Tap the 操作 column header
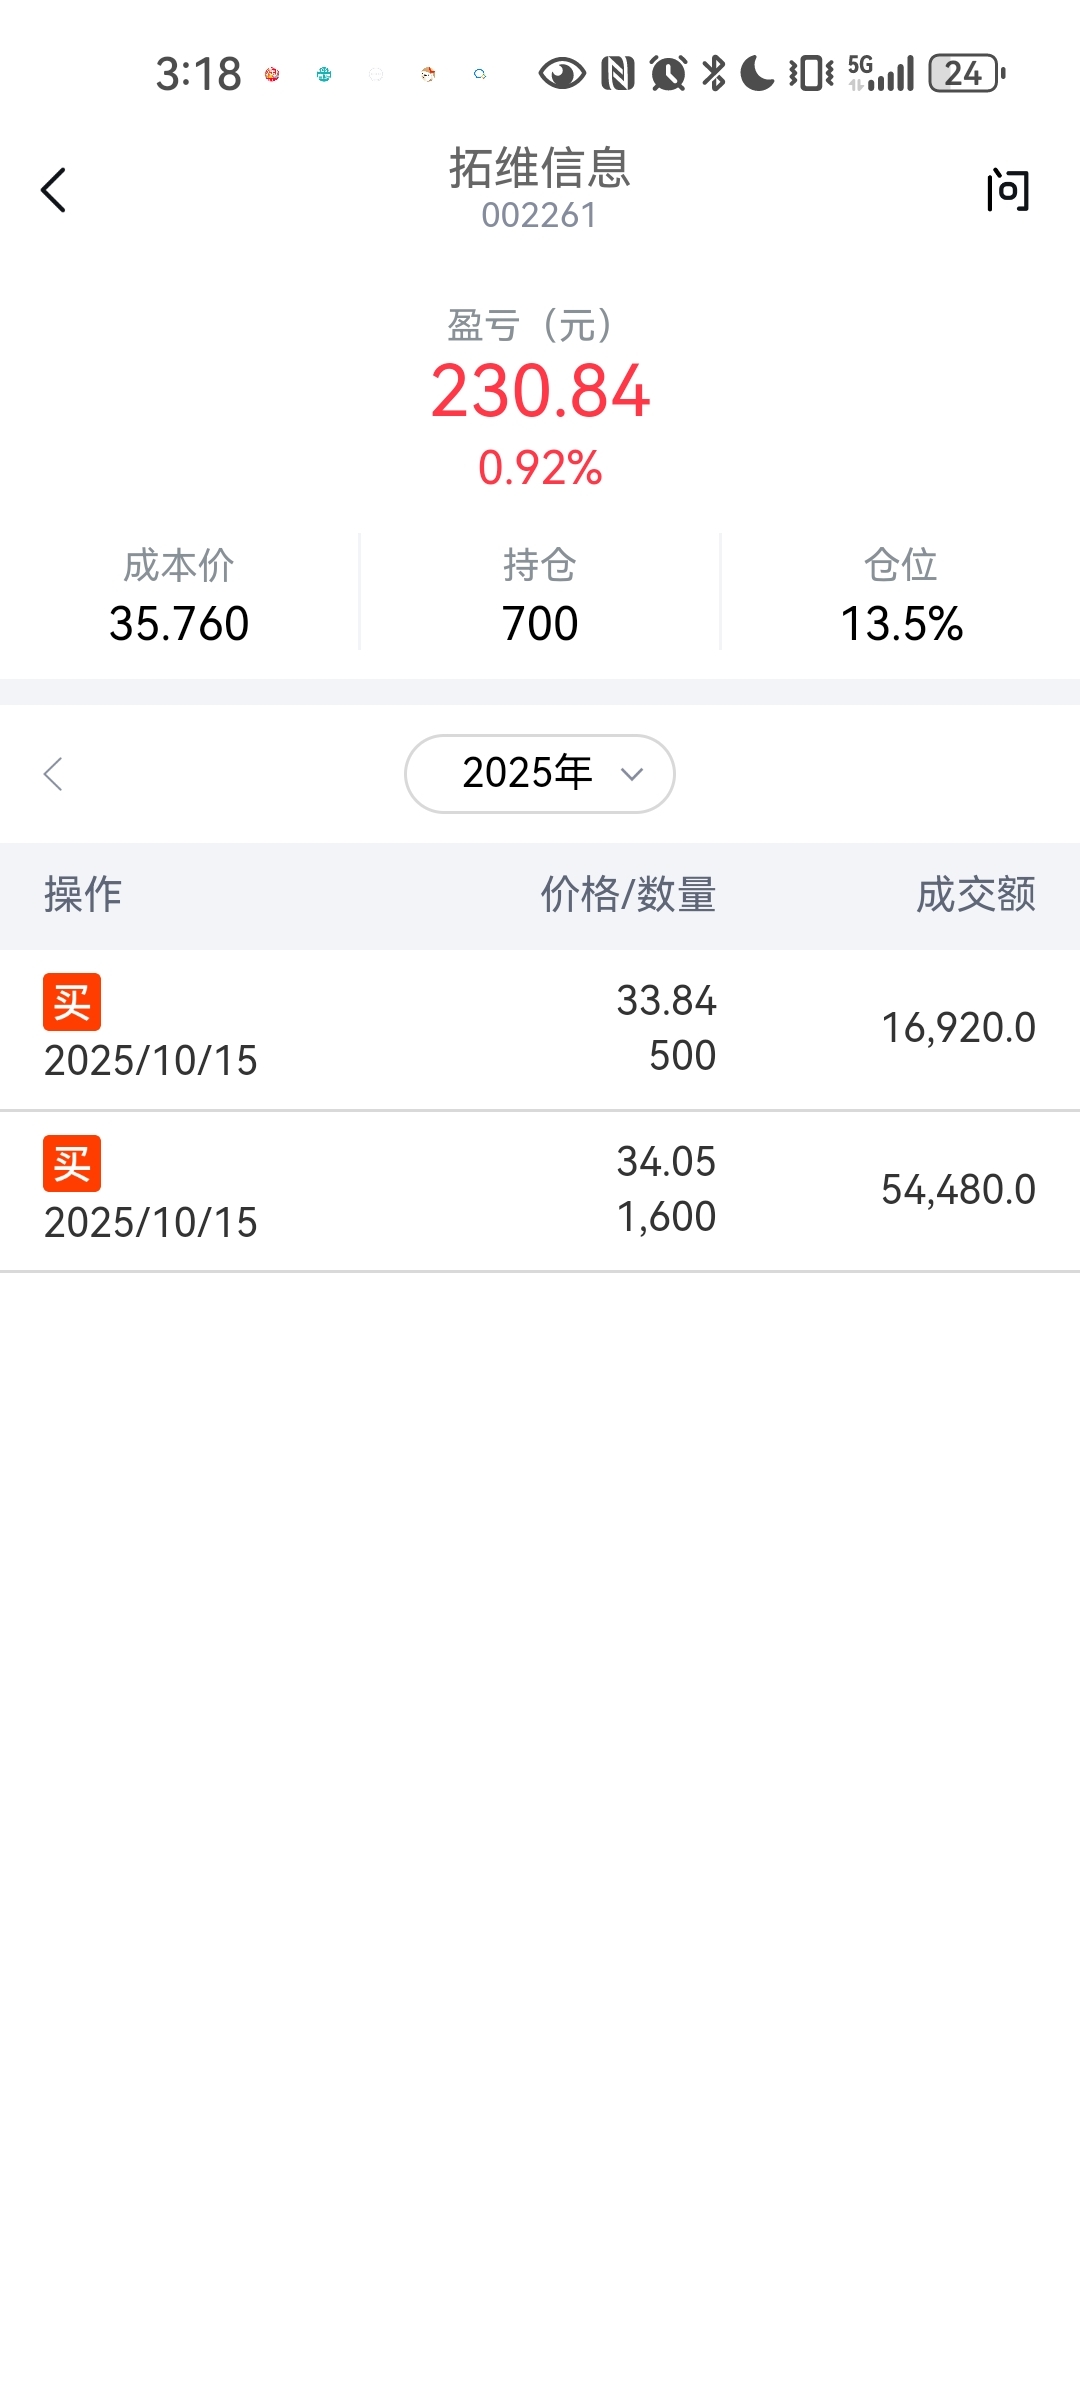Image resolution: width=1080 pixels, height=2400 pixels. [x=83, y=894]
